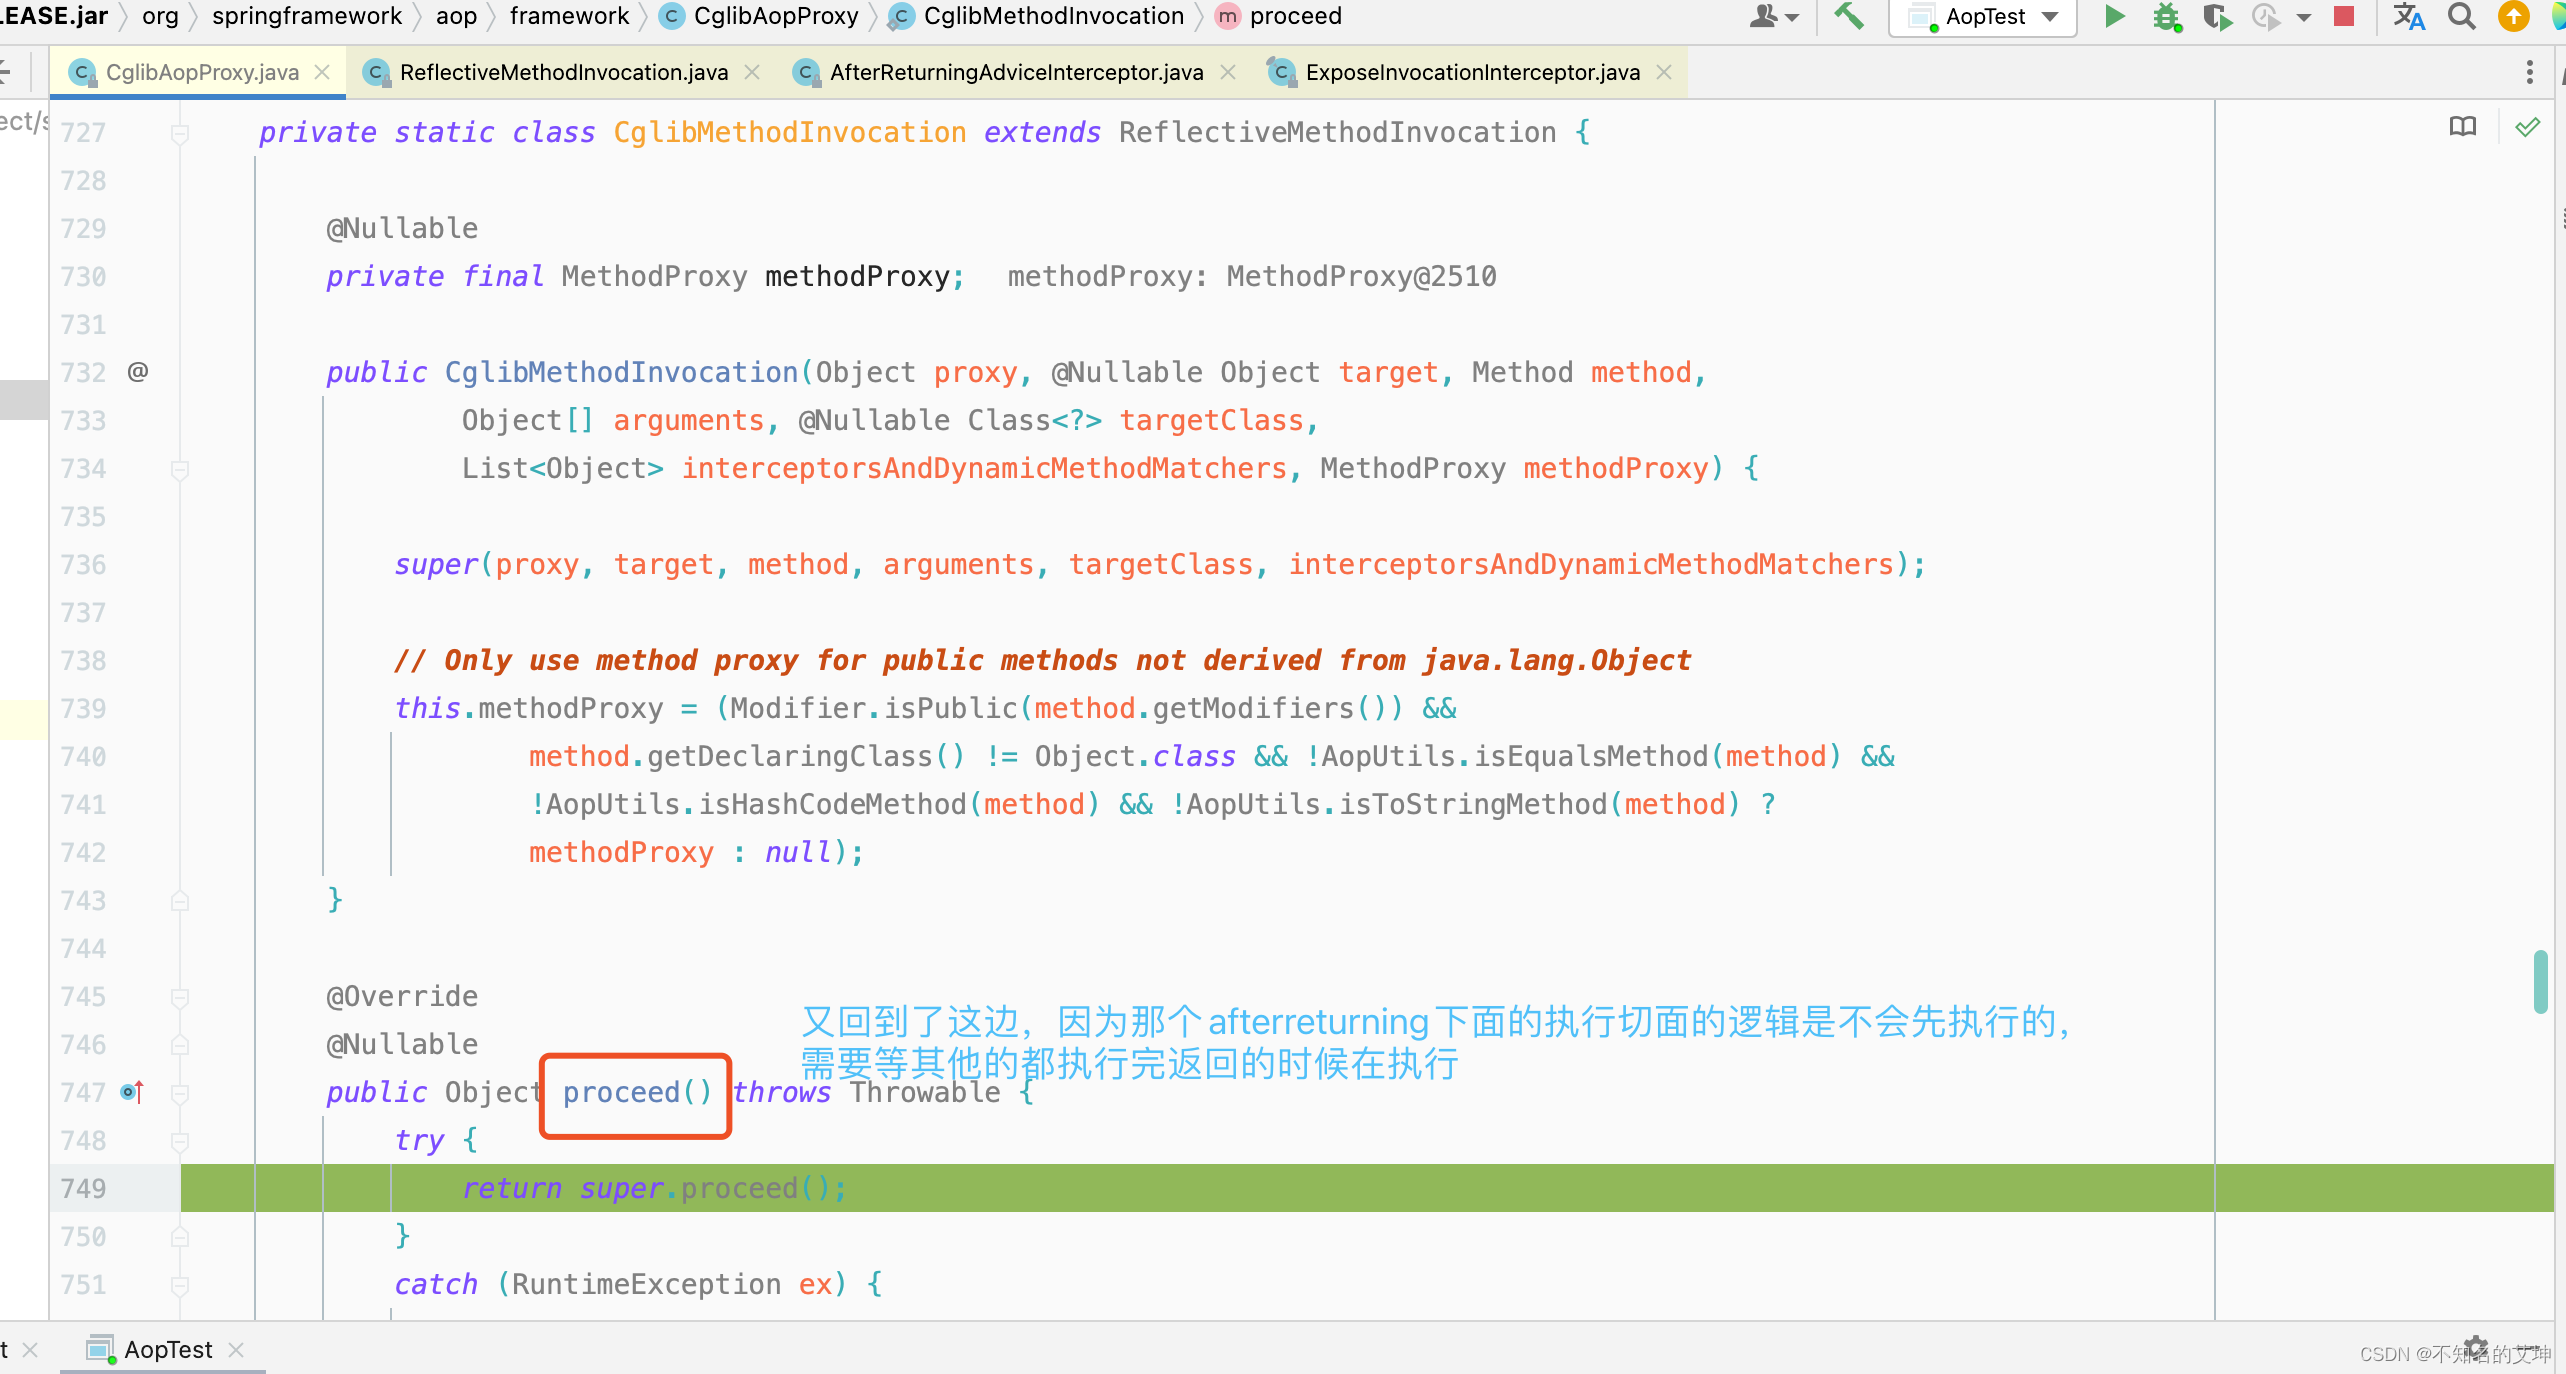
Task: Collapse try block fold at line 748
Action: 180,1141
